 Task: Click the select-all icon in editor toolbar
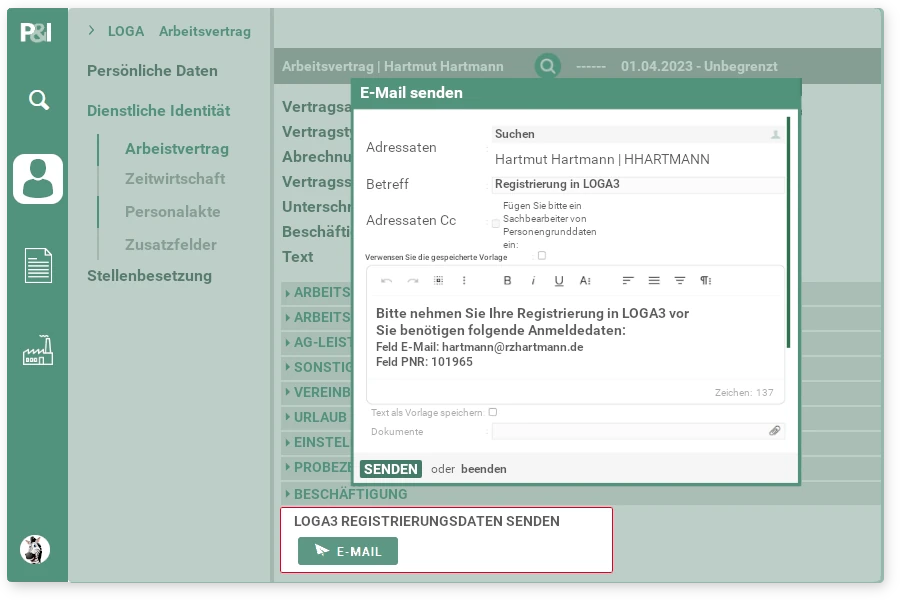[x=439, y=280]
